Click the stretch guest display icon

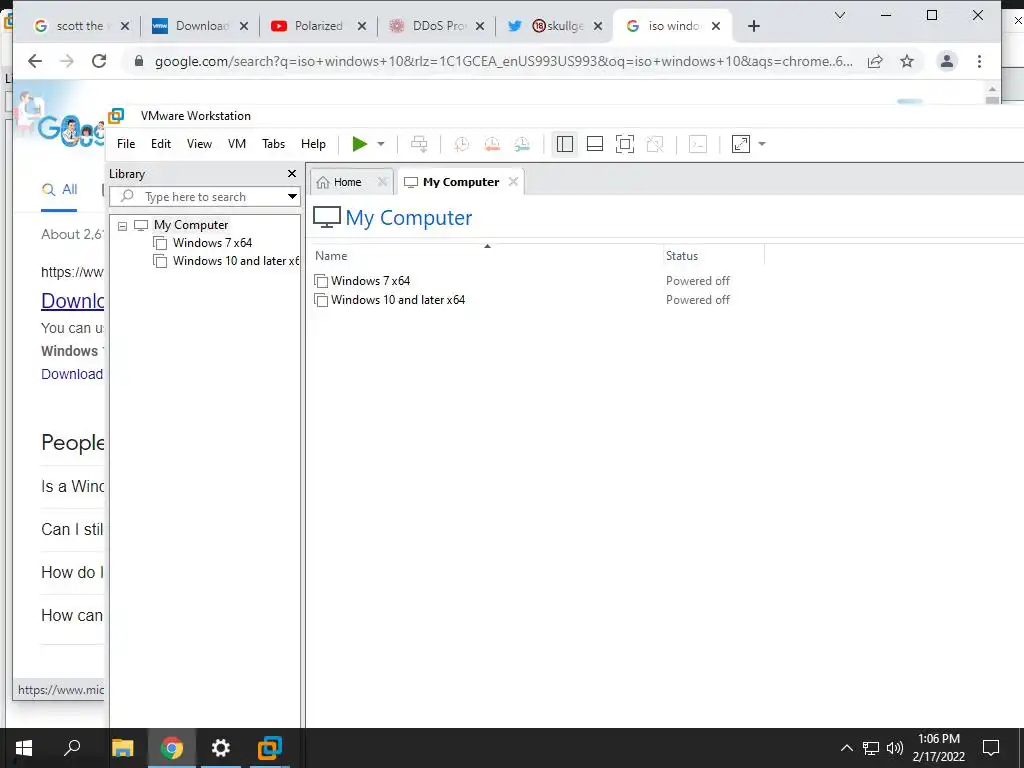(x=741, y=144)
